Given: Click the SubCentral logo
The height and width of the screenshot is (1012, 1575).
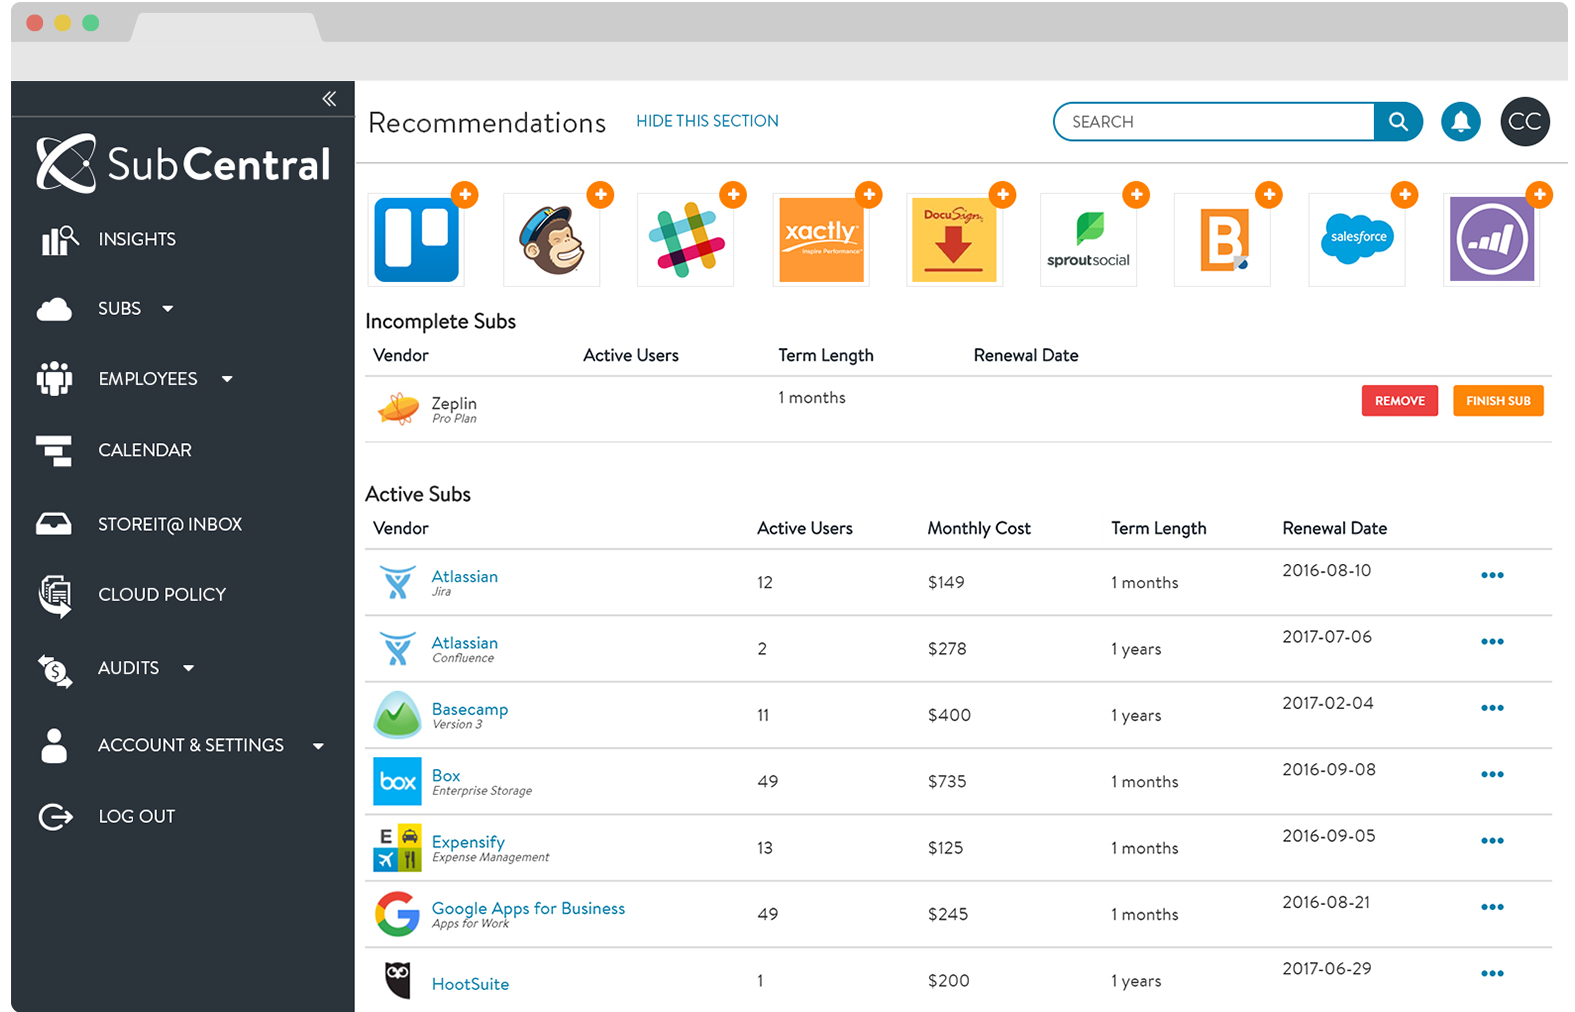Looking at the screenshot, I should tap(183, 164).
